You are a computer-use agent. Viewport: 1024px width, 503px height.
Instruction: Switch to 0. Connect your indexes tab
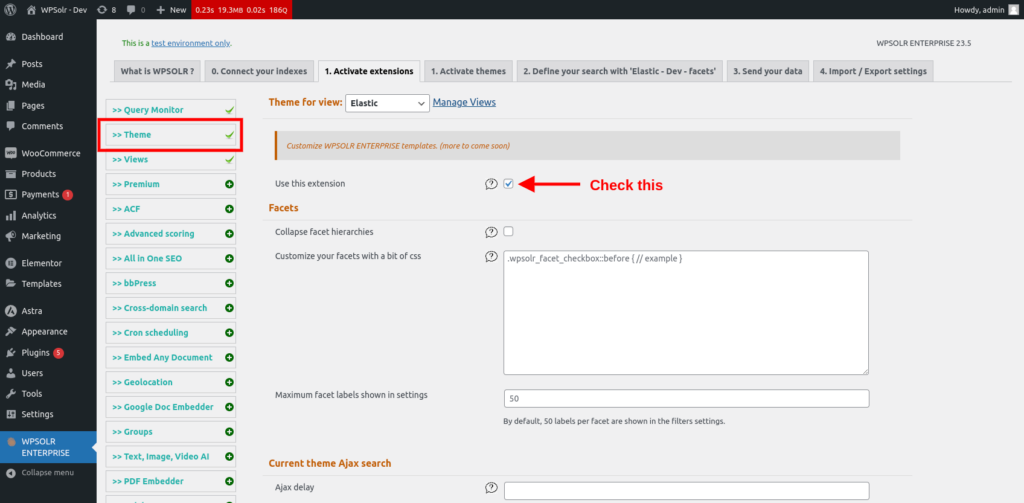coord(260,71)
